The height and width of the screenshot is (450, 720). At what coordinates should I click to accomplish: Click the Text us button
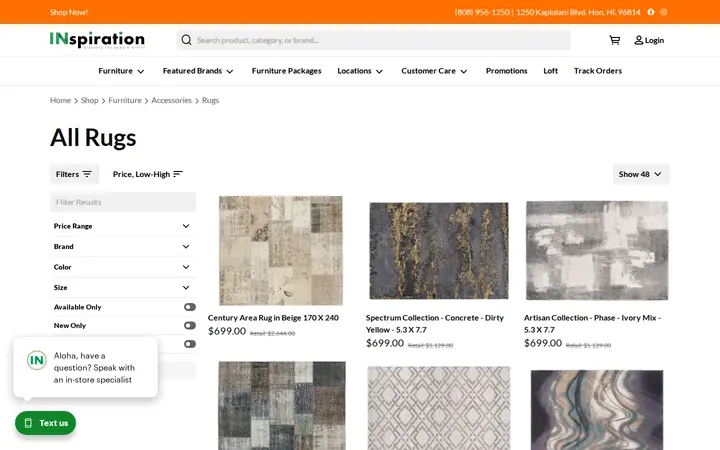point(45,423)
